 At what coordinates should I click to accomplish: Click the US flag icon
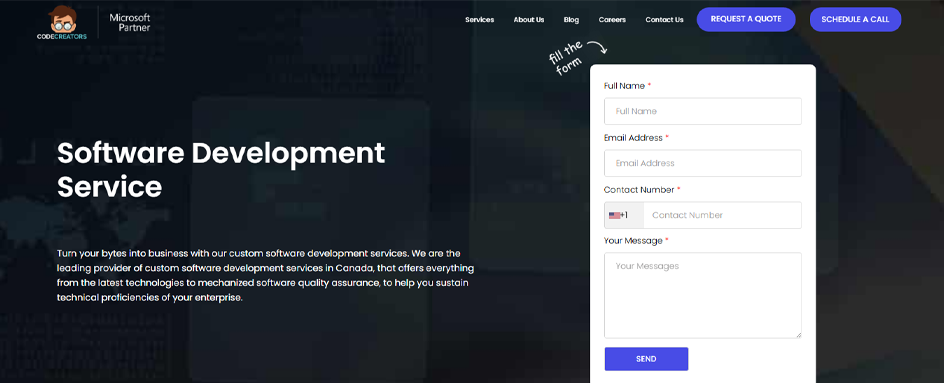pos(614,215)
